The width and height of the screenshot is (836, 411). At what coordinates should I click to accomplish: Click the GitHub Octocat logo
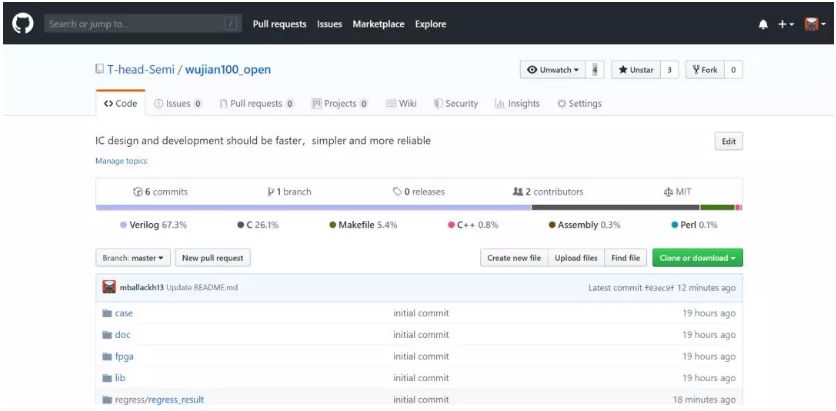[x=23, y=24]
